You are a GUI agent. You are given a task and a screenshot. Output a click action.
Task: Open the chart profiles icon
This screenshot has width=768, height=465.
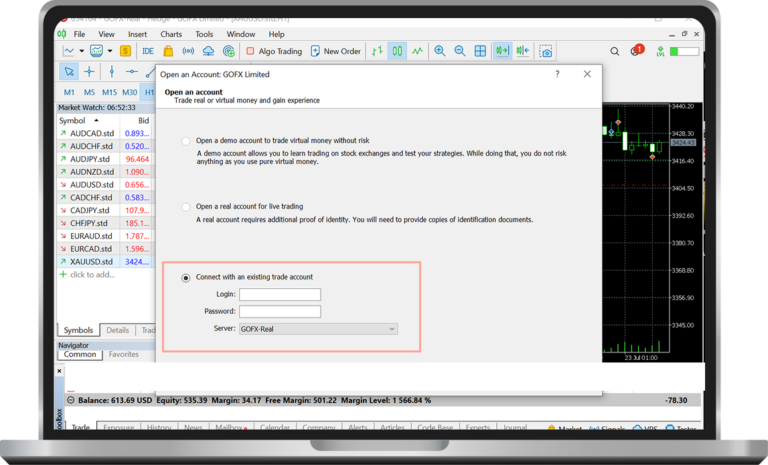tap(96, 51)
